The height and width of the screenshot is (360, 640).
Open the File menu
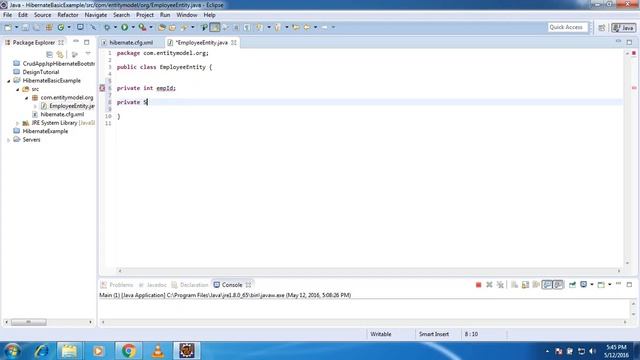tap(7, 15)
